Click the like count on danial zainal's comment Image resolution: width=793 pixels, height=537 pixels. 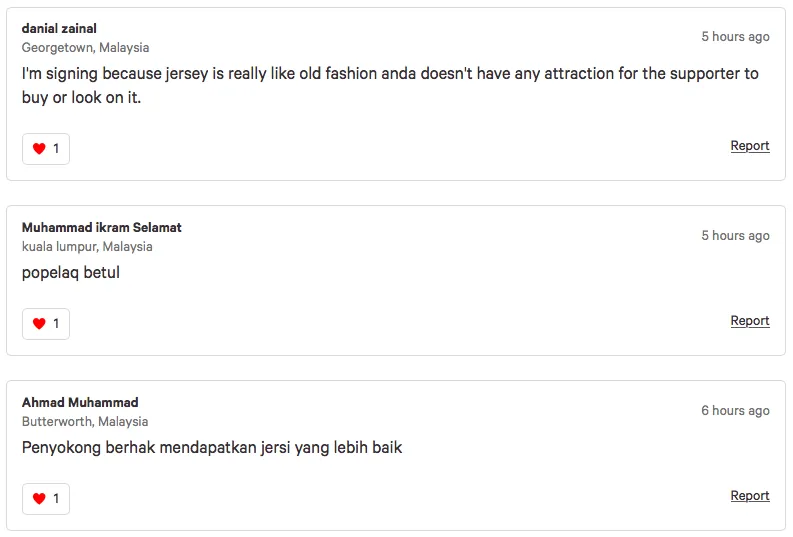(56, 149)
